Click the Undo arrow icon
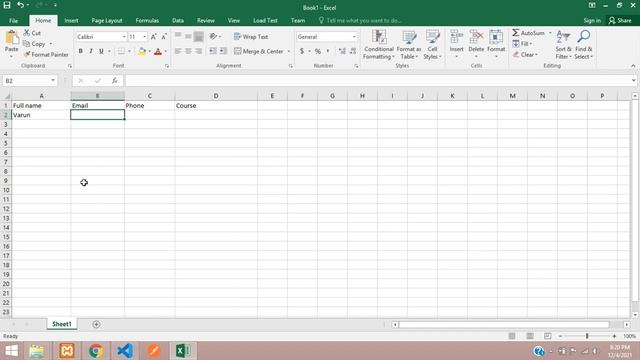The width and height of the screenshot is (640, 360). click(x=20, y=5)
